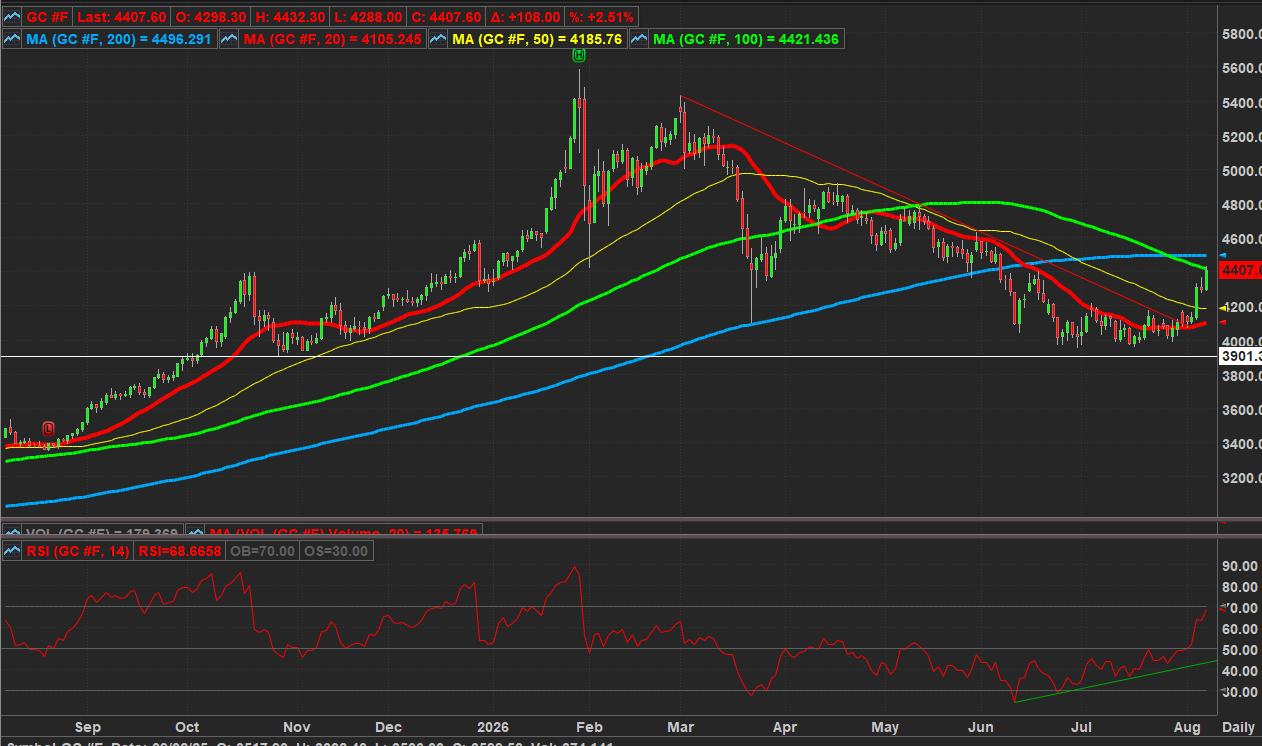Image resolution: width=1262 pixels, height=746 pixels.
Task: Open the MA (GC #F, 20) = 4105.245 study label
Action: [333, 39]
